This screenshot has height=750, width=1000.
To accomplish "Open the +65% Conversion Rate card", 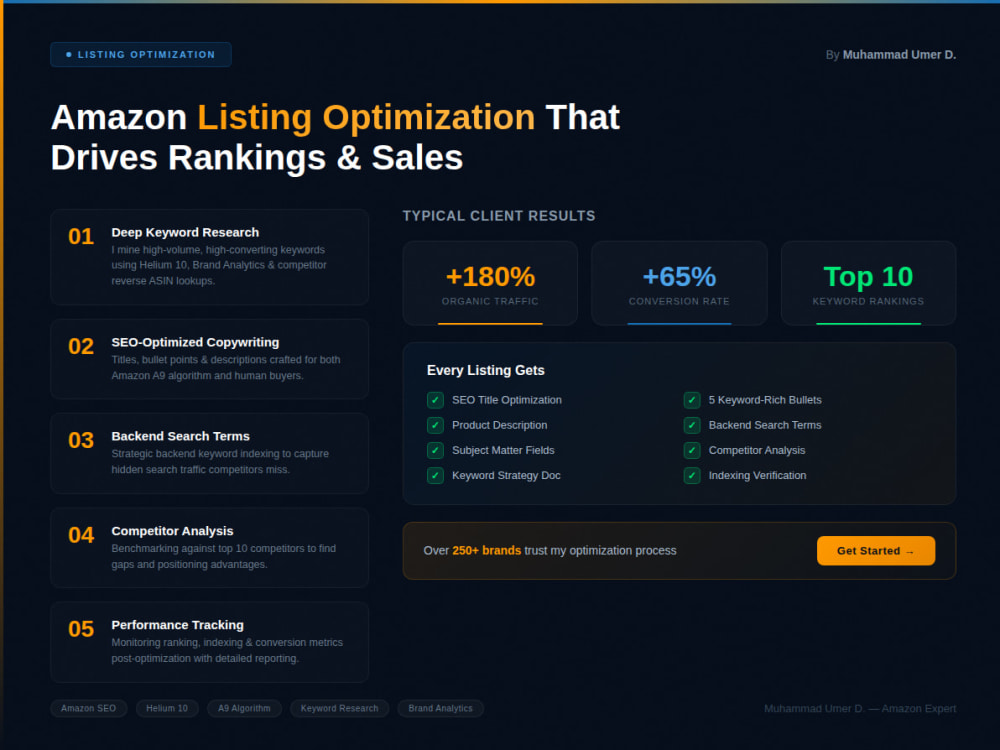I will tap(679, 283).
